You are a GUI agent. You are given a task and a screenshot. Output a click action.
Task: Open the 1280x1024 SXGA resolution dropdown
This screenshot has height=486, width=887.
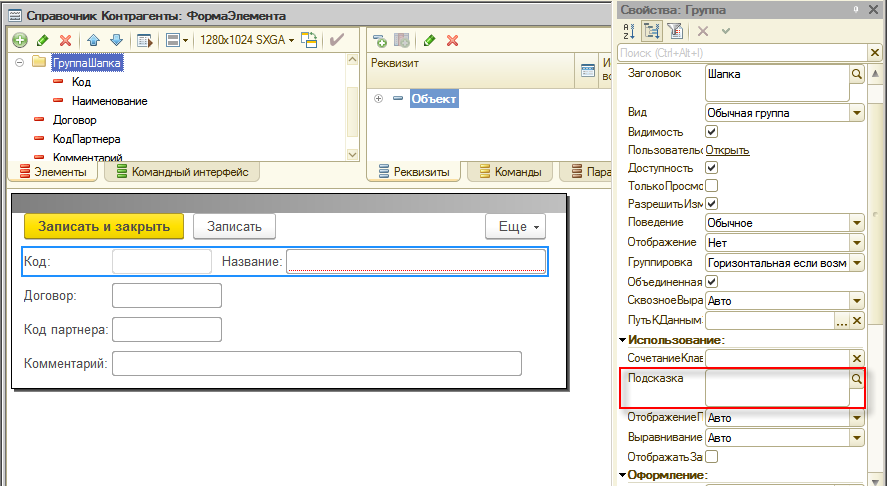247,40
